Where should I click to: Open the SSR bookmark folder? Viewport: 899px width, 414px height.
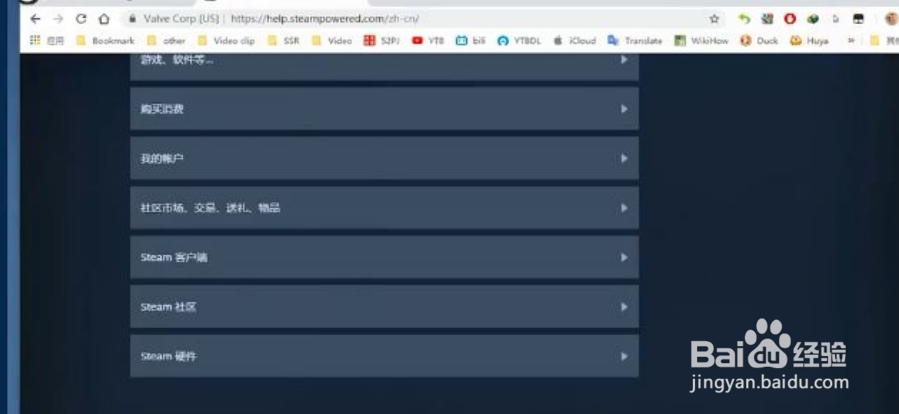click(x=283, y=41)
